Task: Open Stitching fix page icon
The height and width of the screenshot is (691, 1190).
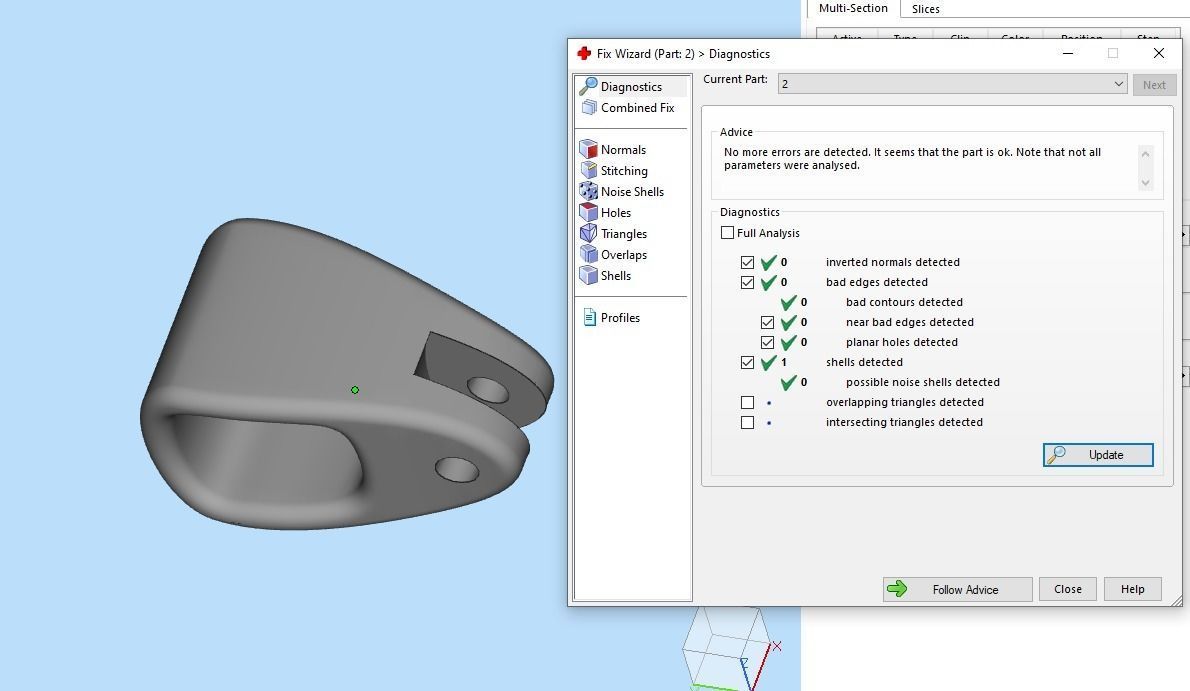Action: point(588,170)
